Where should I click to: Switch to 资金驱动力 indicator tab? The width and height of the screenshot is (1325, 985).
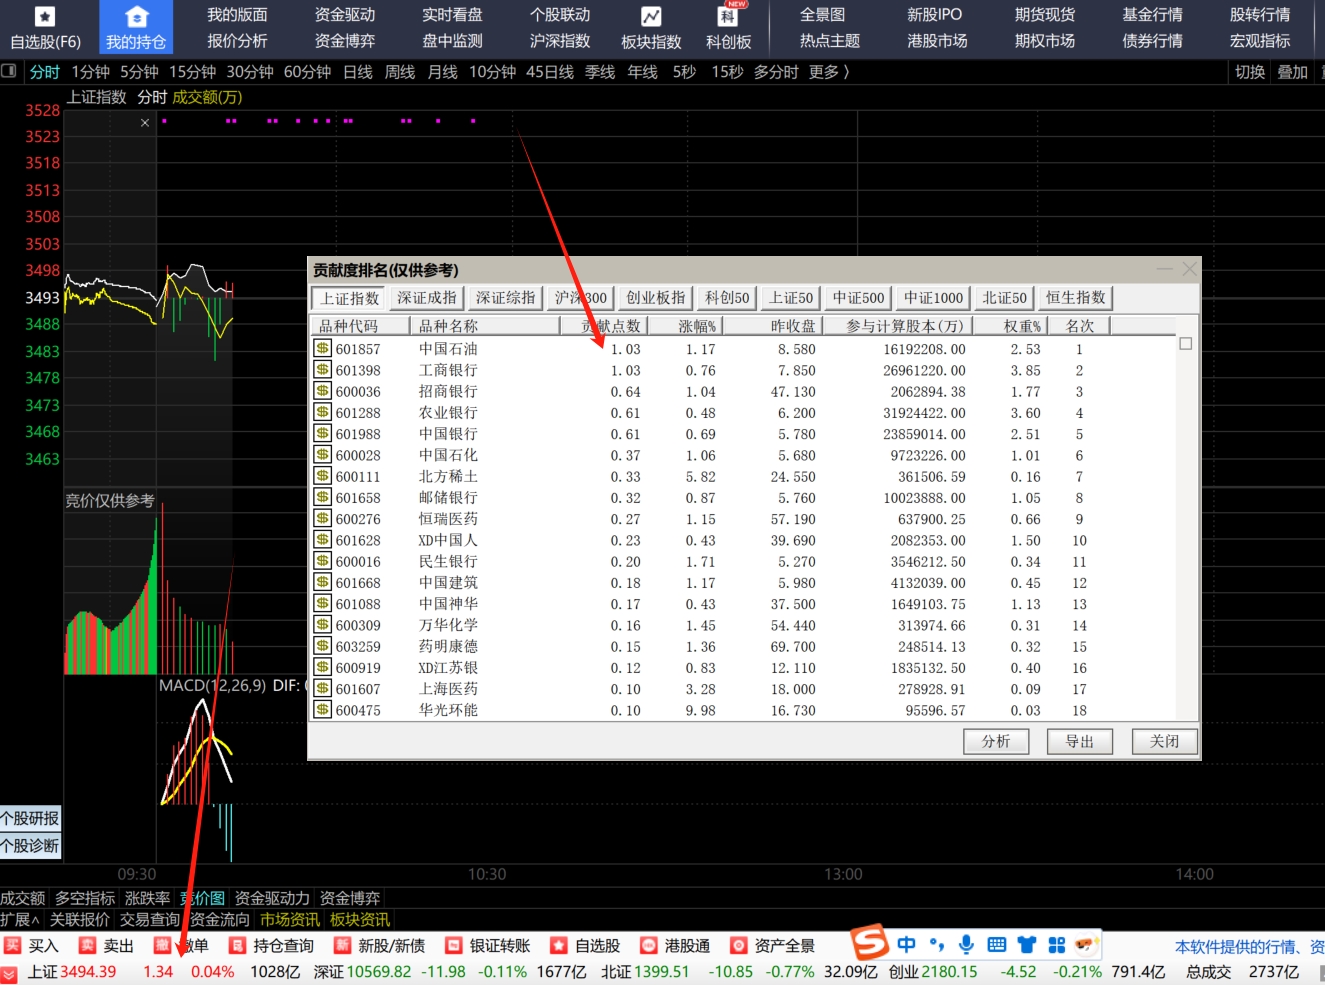tap(273, 898)
